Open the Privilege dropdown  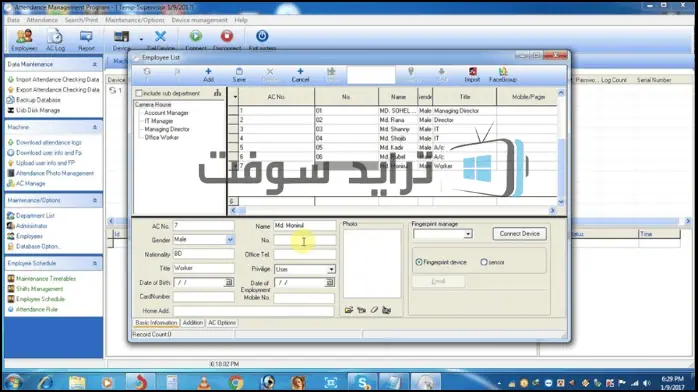[x=331, y=269]
